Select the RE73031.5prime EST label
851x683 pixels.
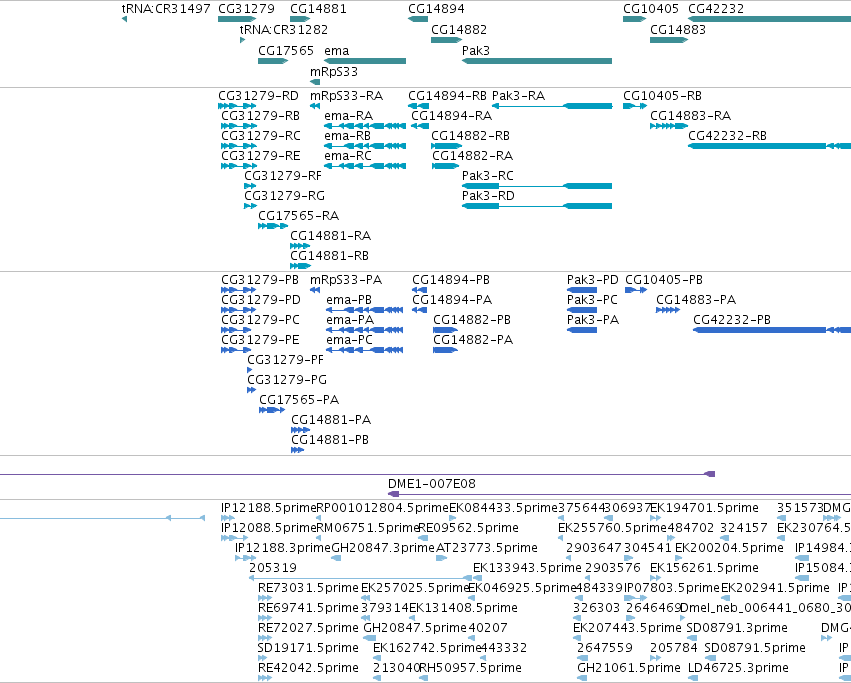tap(308, 589)
